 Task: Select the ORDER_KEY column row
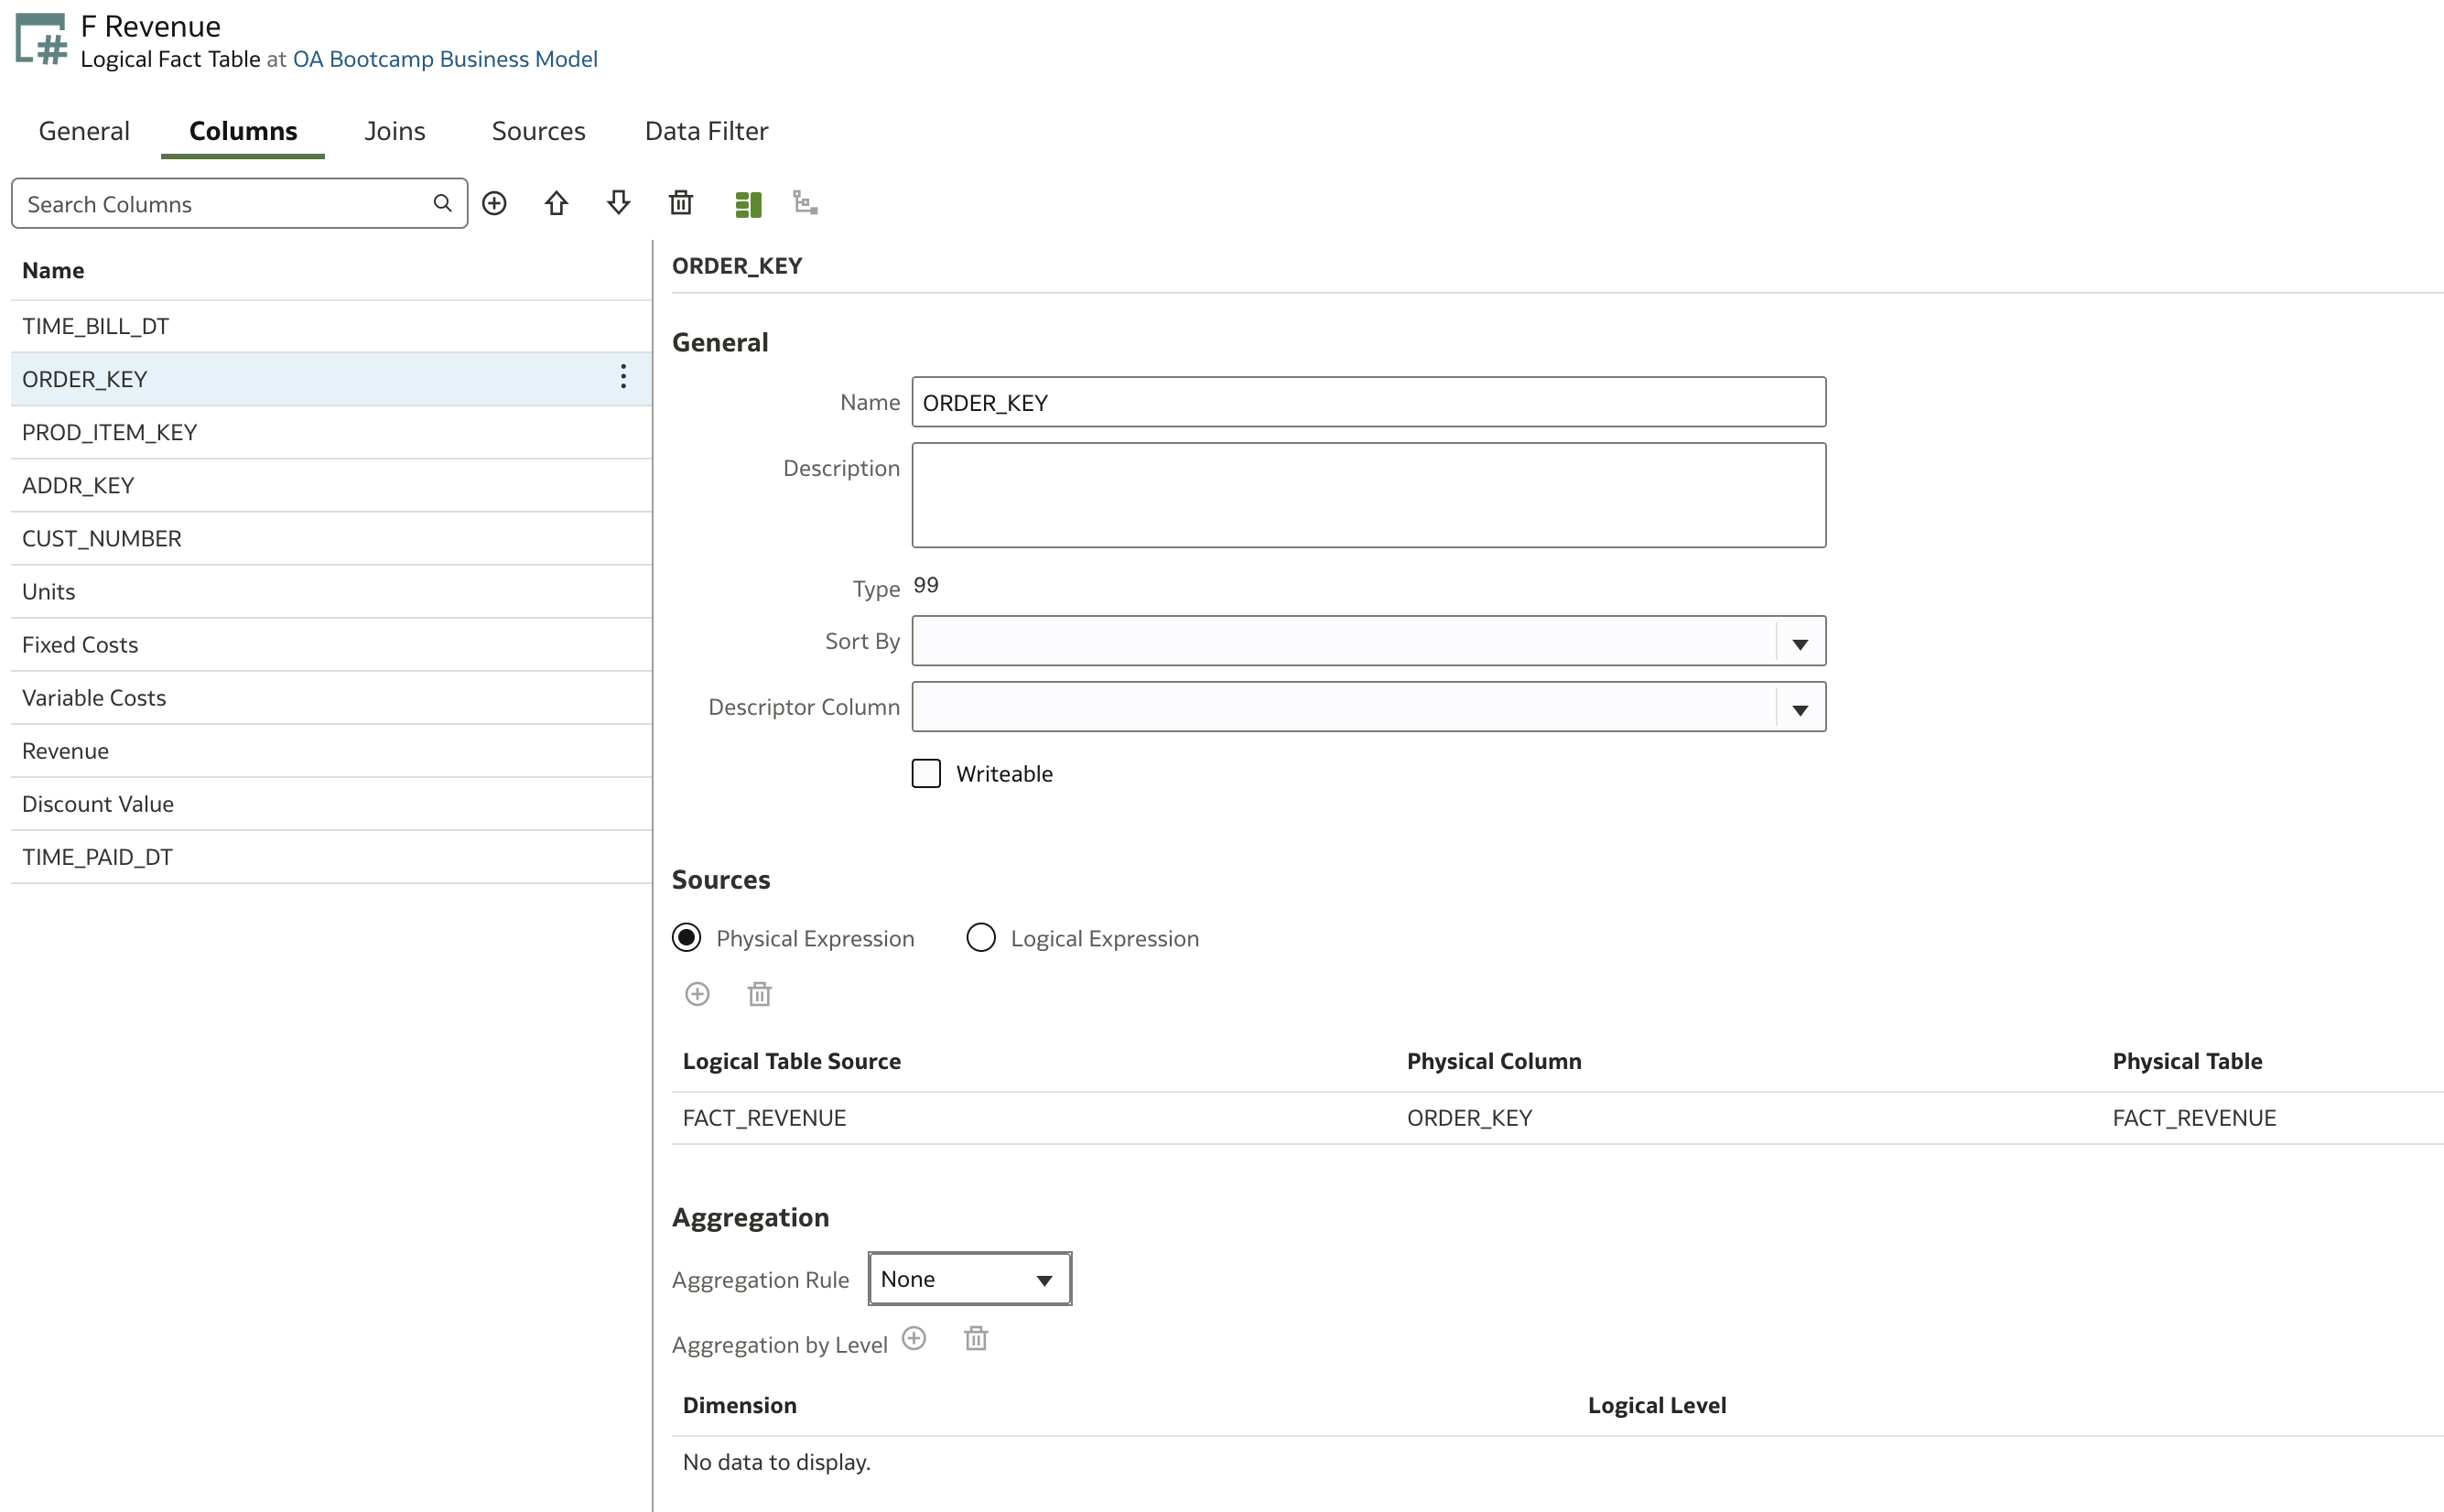[x=331, y=379]
